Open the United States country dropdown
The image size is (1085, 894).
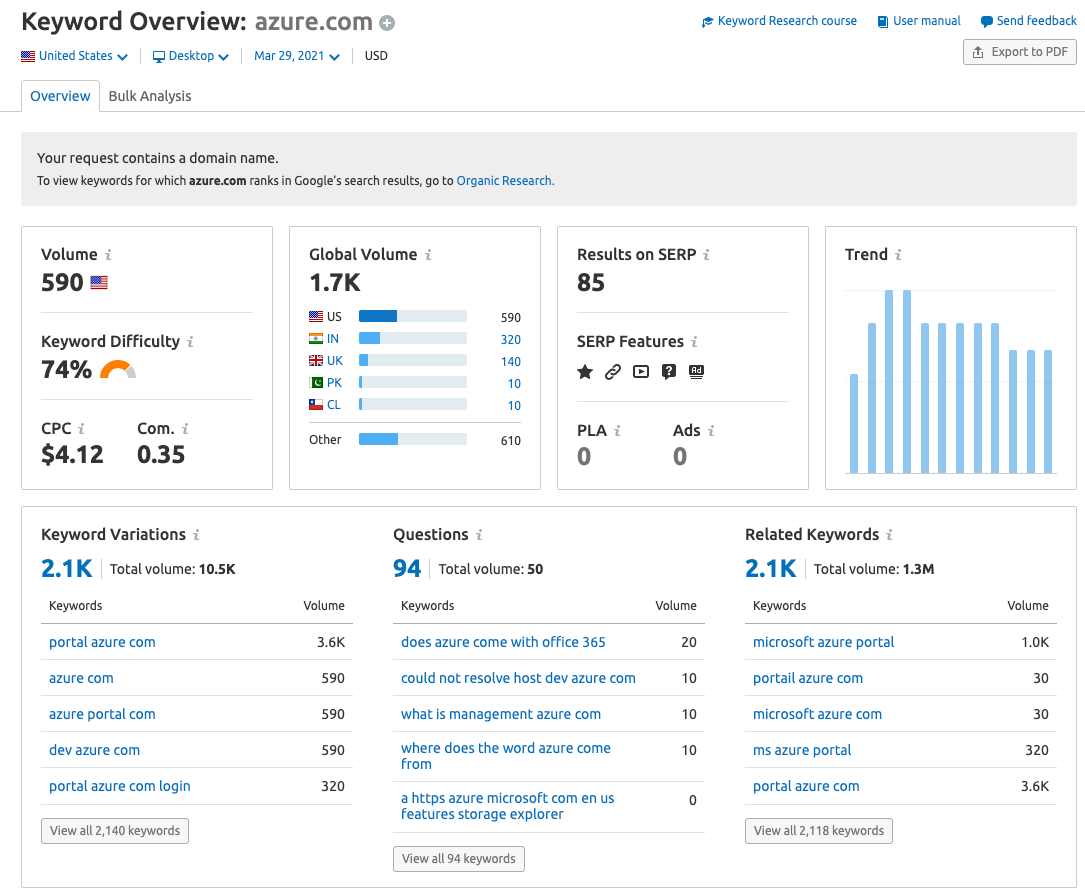pyautogui.click(x=75, y=56)
